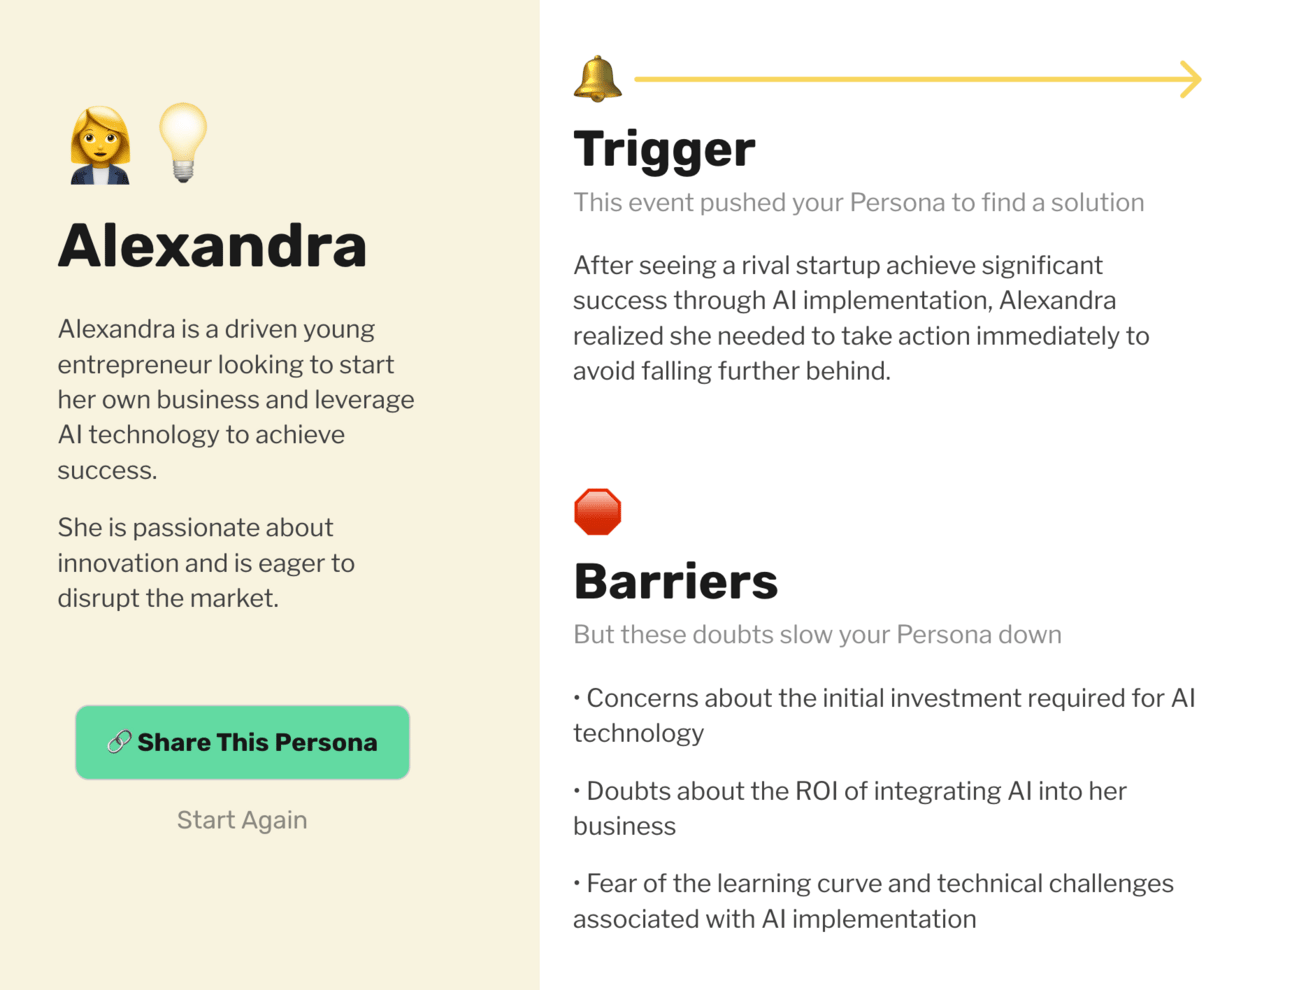
Task: Click the red stop sign icon
Action: 598,512
